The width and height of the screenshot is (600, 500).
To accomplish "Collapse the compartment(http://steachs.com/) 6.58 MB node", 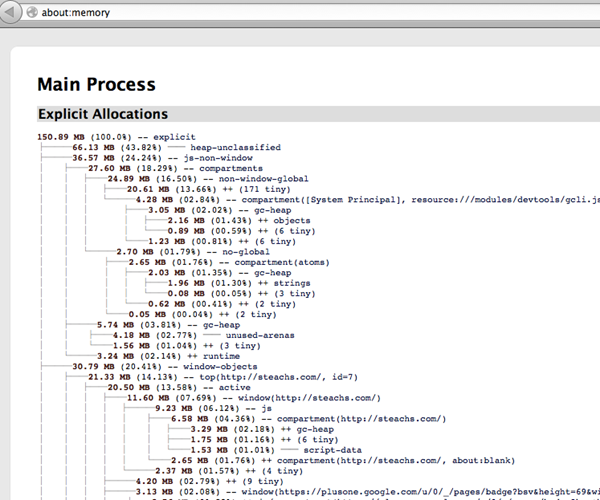I will pos(308,419).
